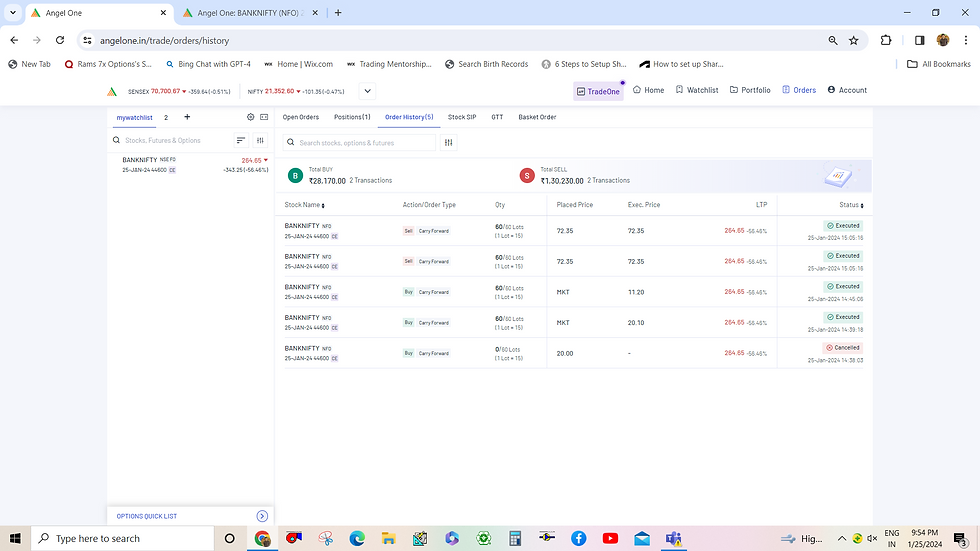Viewport: 980px width, 551px height.
Task: Open the Sell order executed at 15:05:18
Action: 573,231
